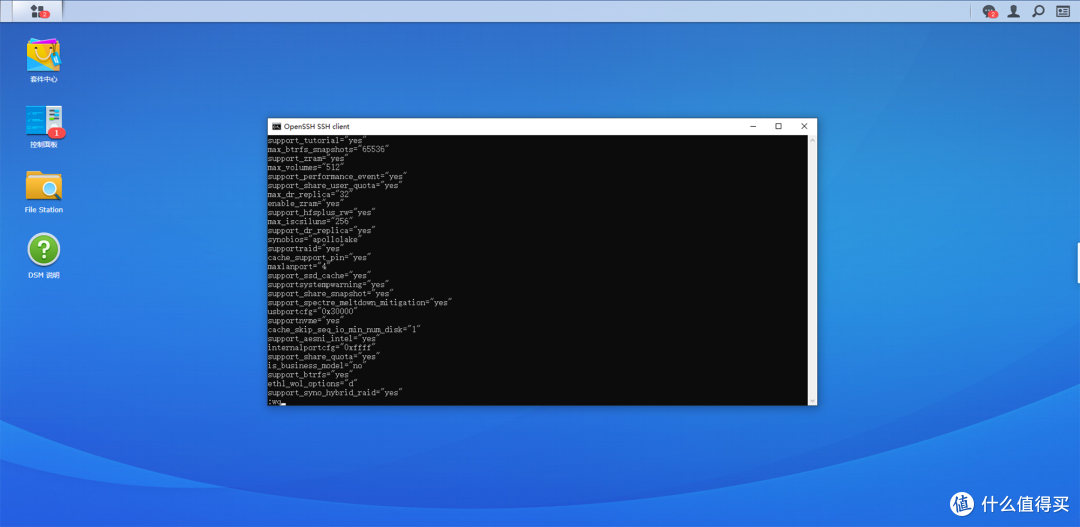Expand the handle on the right screen edge
1080x527 pixels.
pyautogui.click(x=1077, y=262)
